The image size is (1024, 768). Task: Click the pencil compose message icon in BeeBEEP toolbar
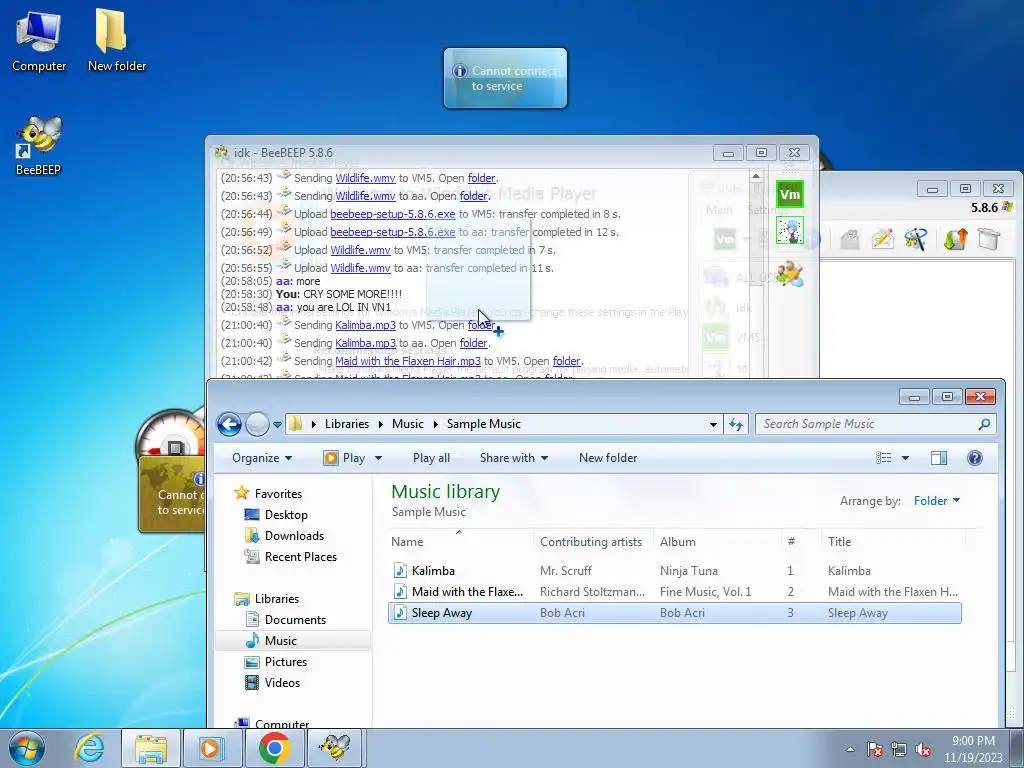pos(882,239)
